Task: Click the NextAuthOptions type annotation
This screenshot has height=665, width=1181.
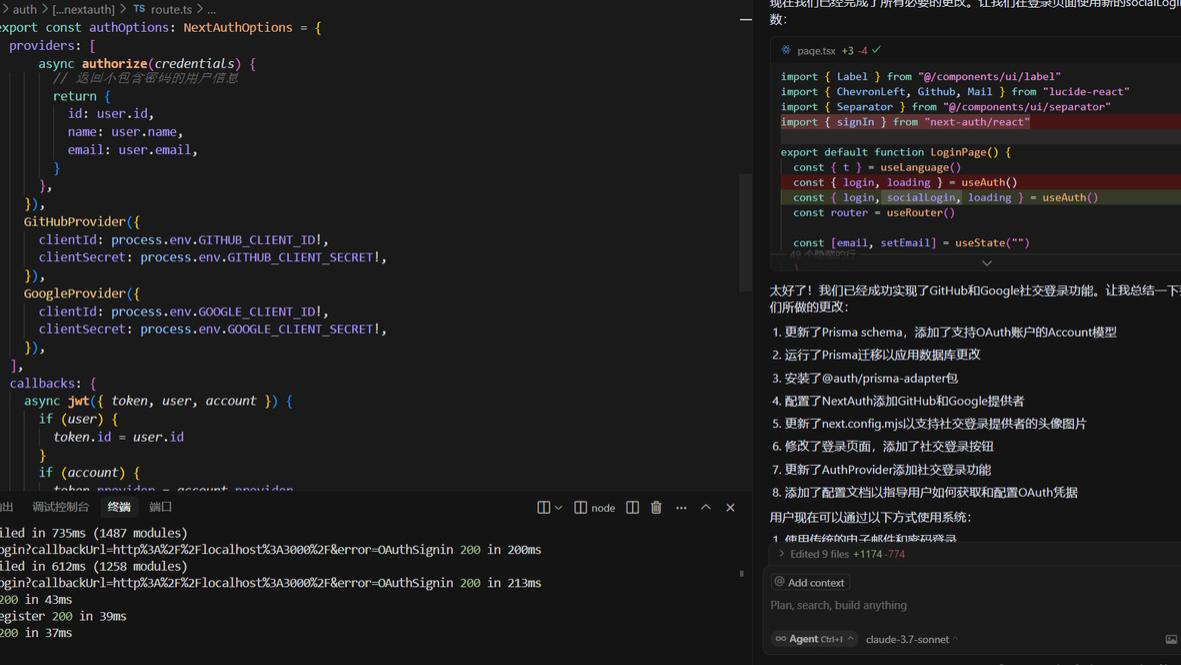Action: pos(238,27)
